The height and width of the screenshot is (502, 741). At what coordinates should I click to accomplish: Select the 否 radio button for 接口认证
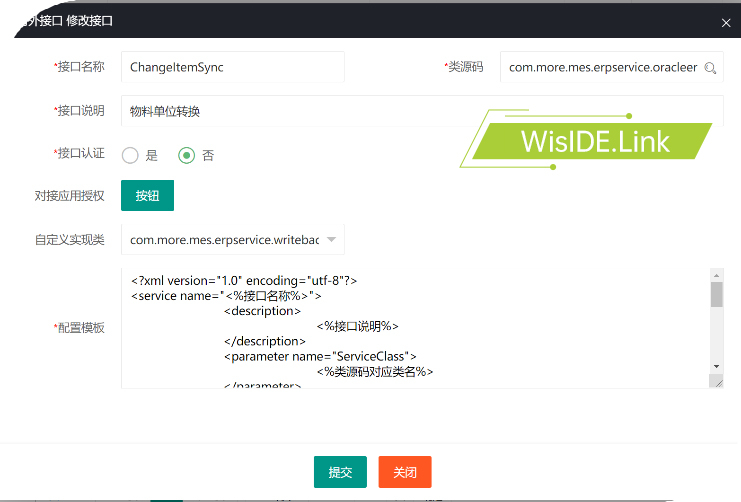tap(186, 155)
